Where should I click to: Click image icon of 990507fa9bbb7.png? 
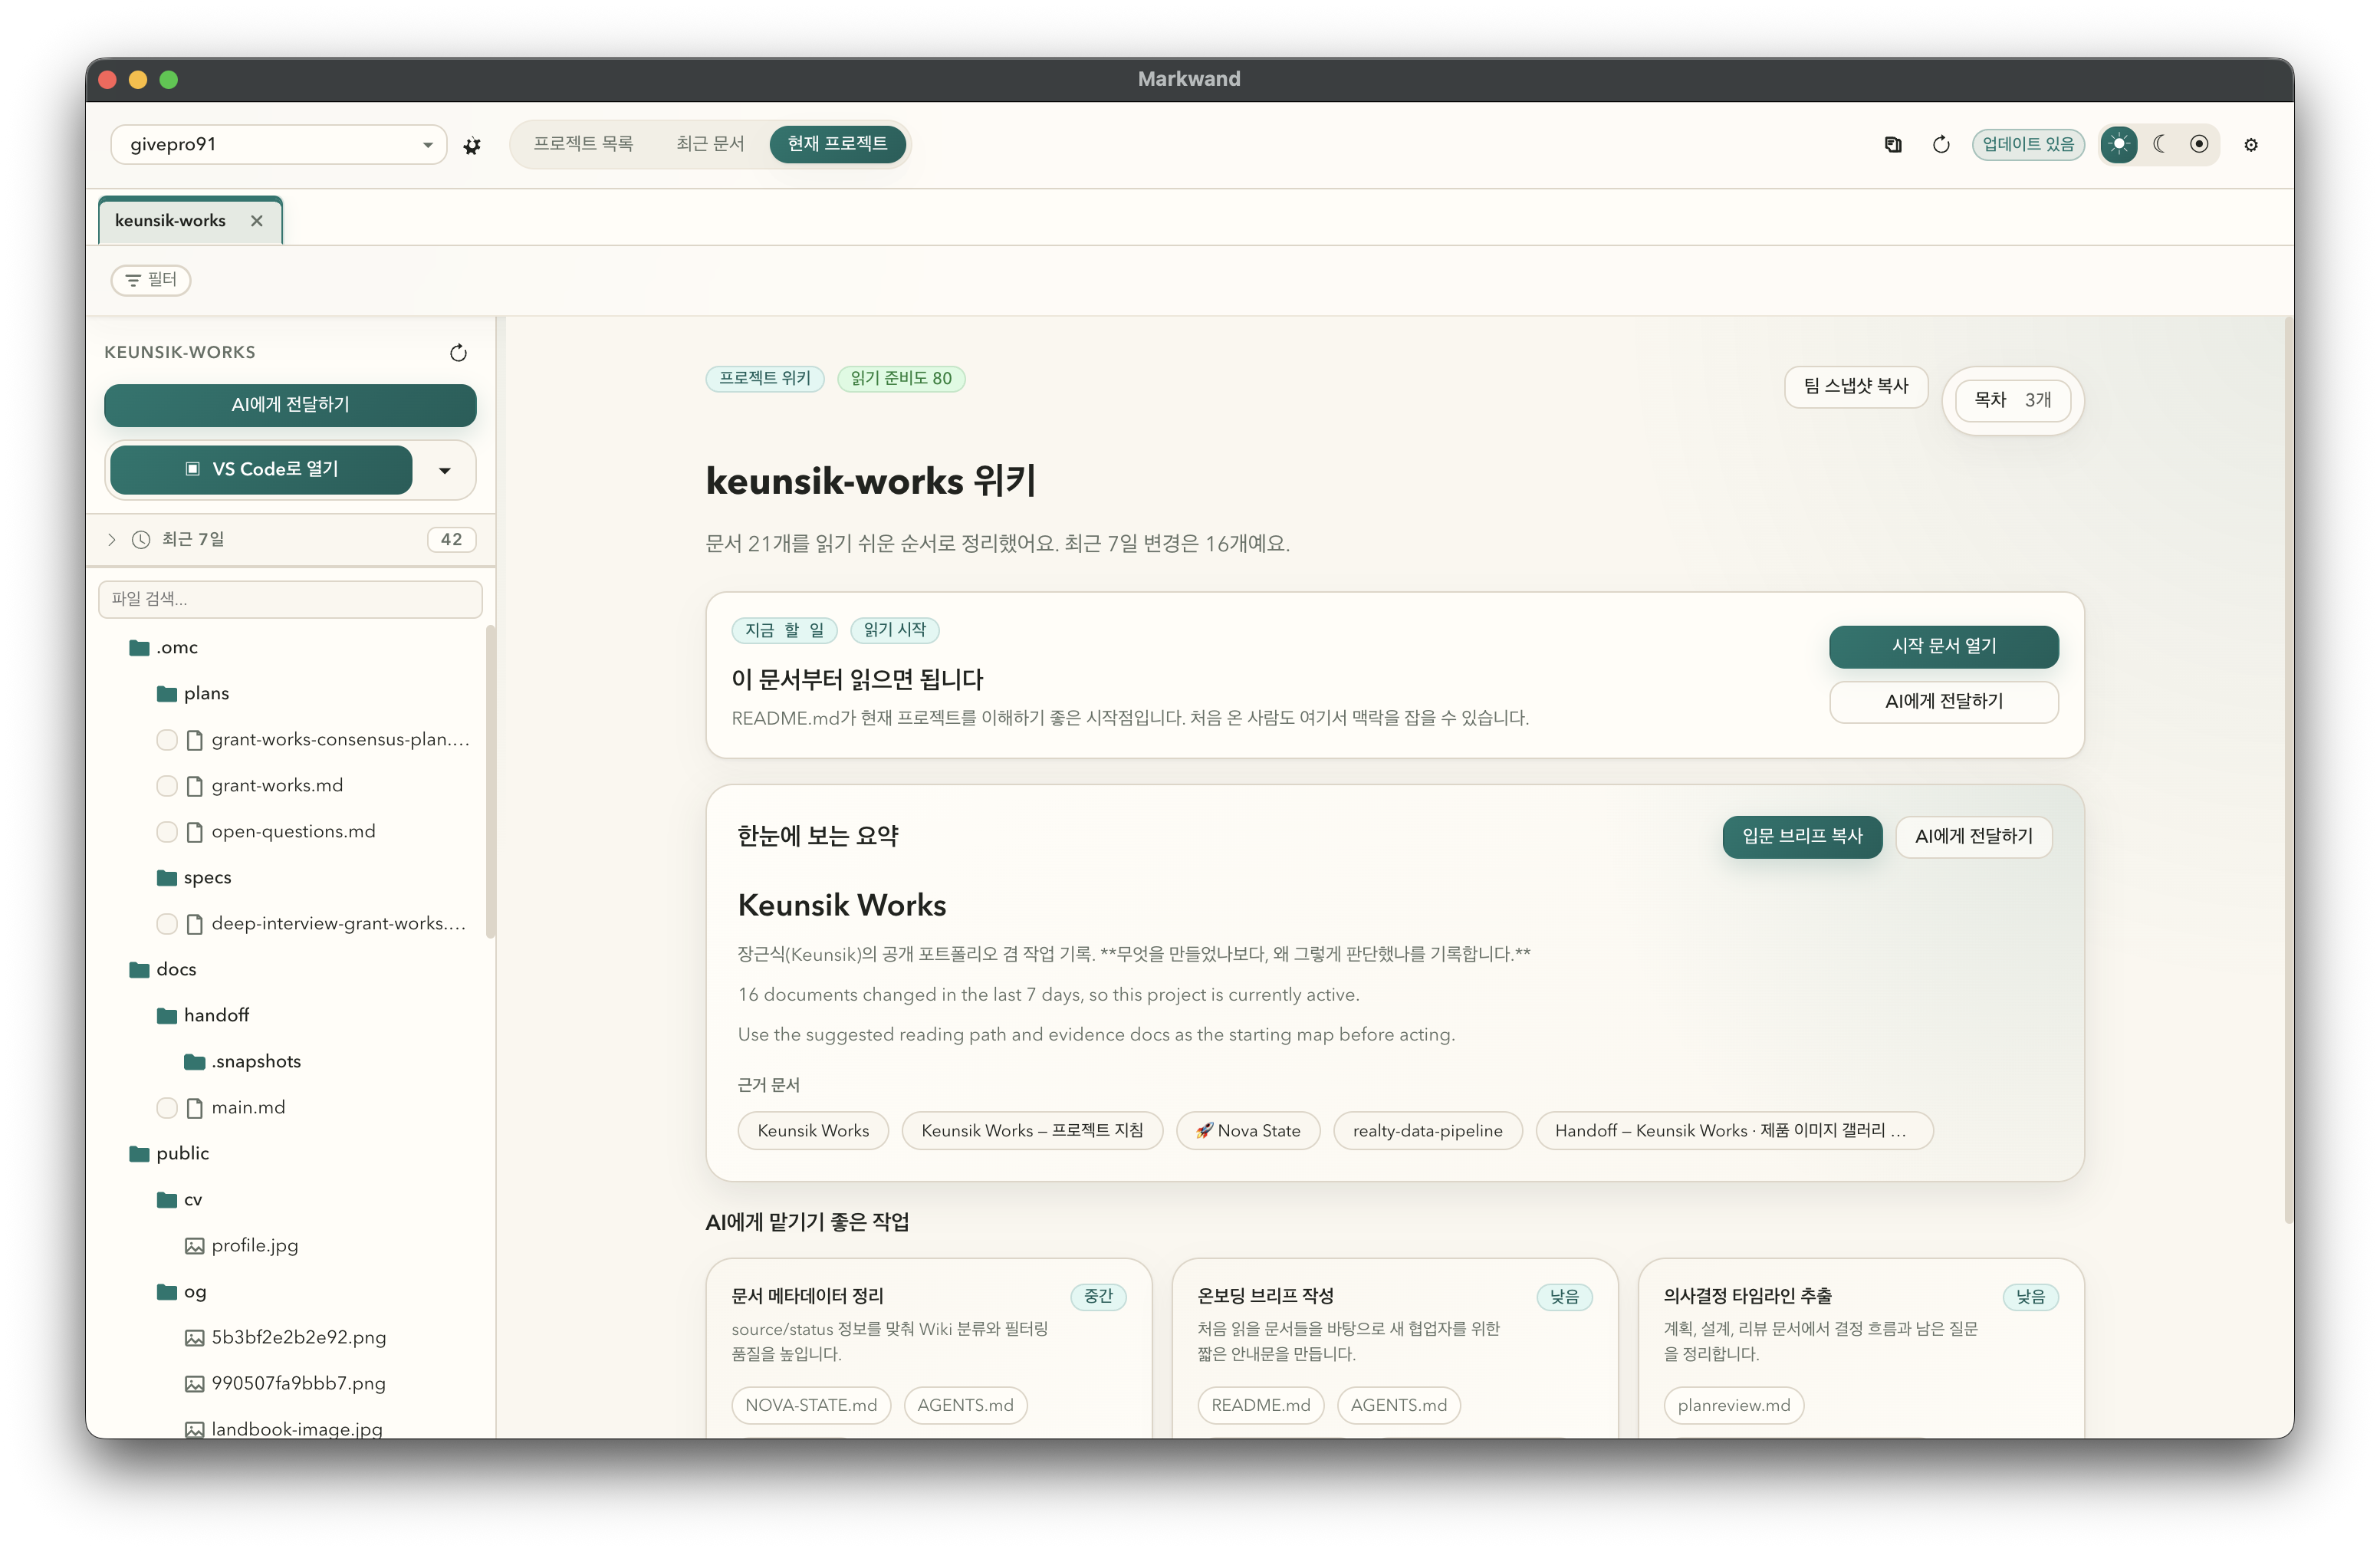click(195, 1384)
